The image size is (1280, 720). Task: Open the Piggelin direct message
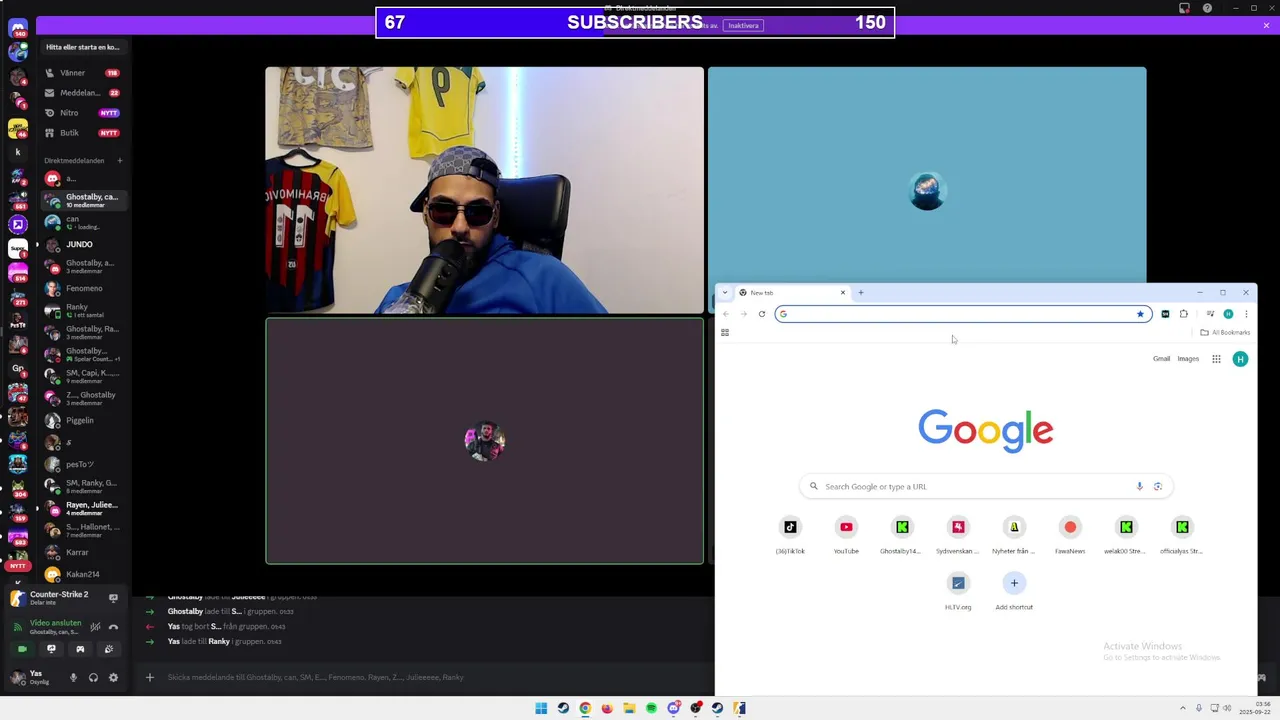click(82, 421)
